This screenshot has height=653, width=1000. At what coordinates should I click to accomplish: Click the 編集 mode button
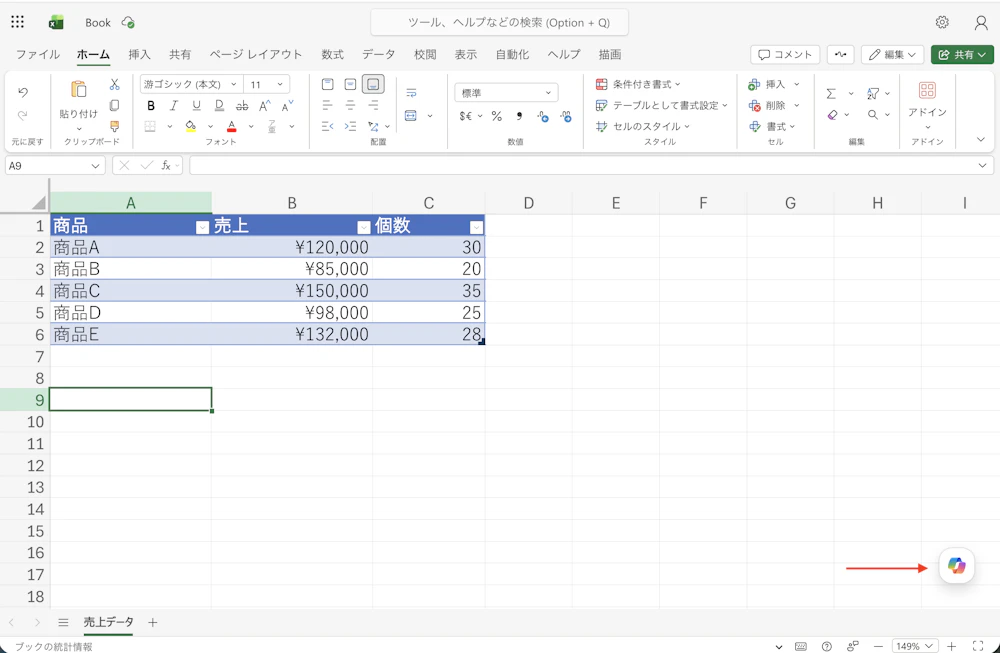tap(892, 55)
